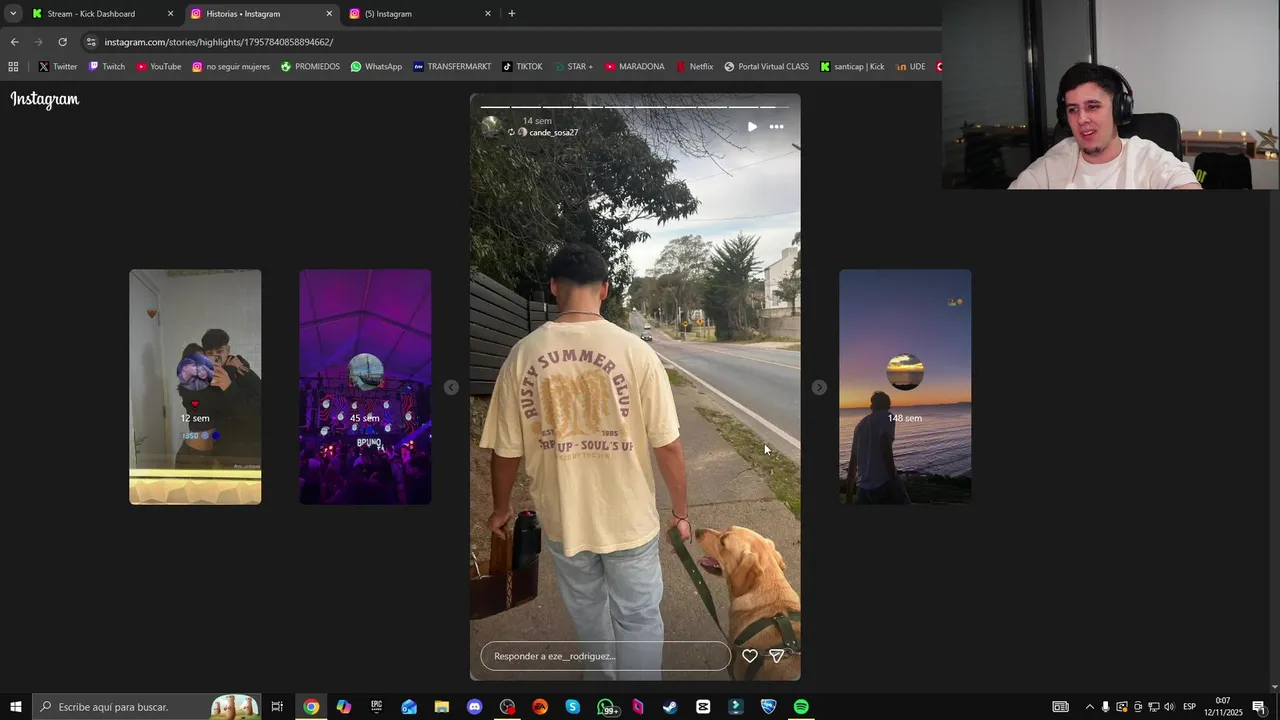Open the STAR + bookmark
1280x720 pixels.
(573, 67)
